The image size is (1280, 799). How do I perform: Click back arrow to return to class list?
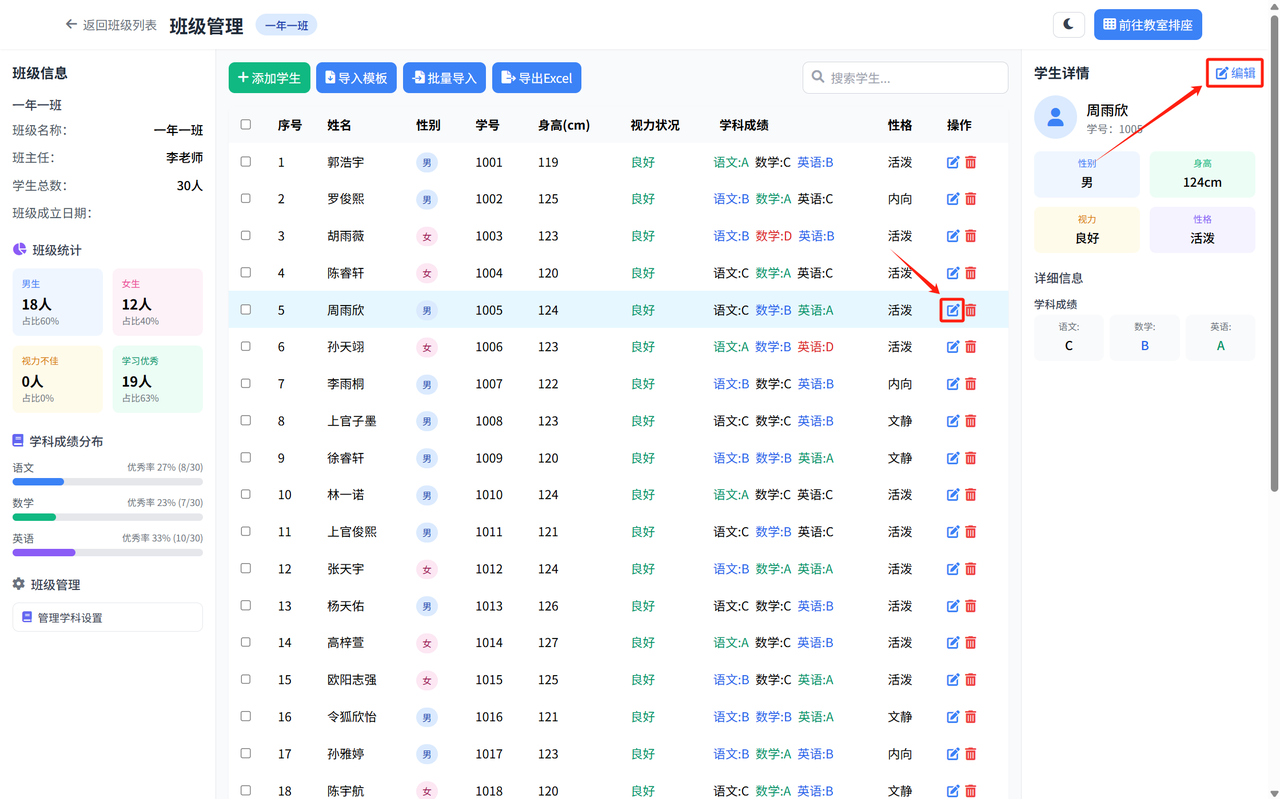(x=71, y=25)
